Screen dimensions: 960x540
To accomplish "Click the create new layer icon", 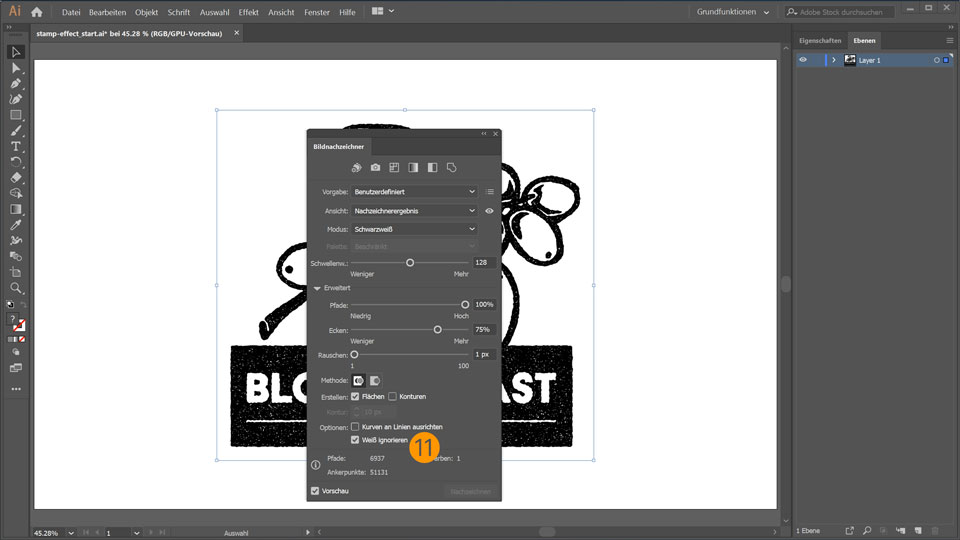I will click(918, 531).
